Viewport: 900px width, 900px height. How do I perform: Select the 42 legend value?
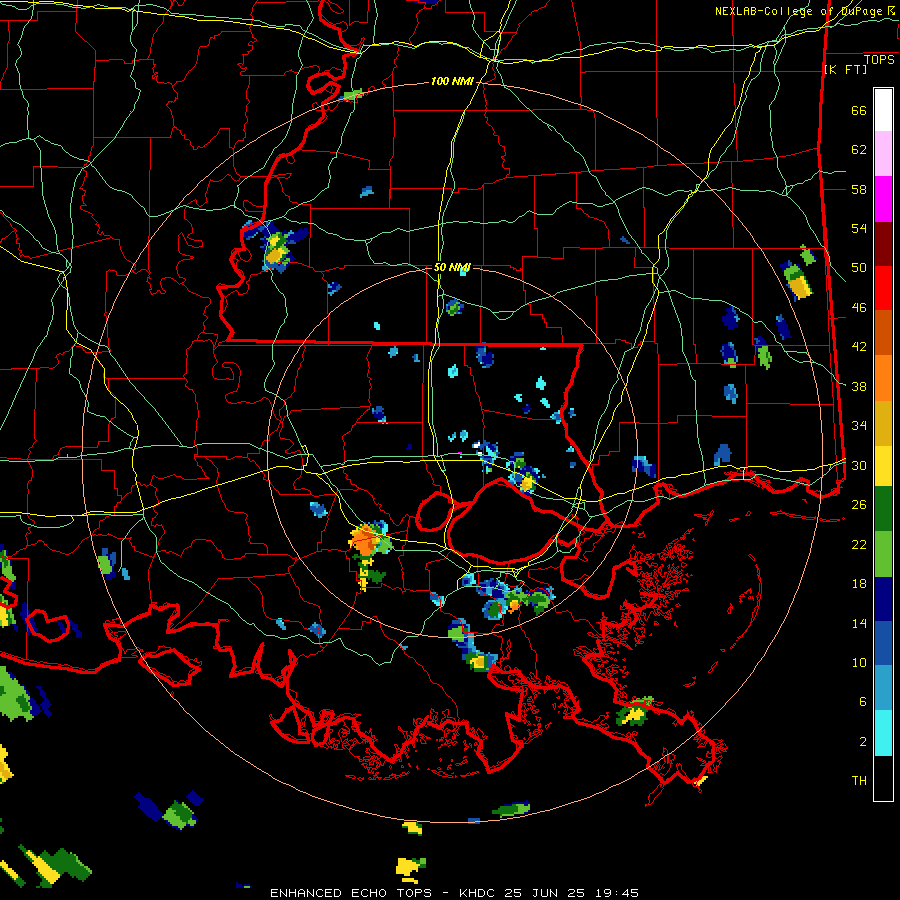click(x=859, y=347)
